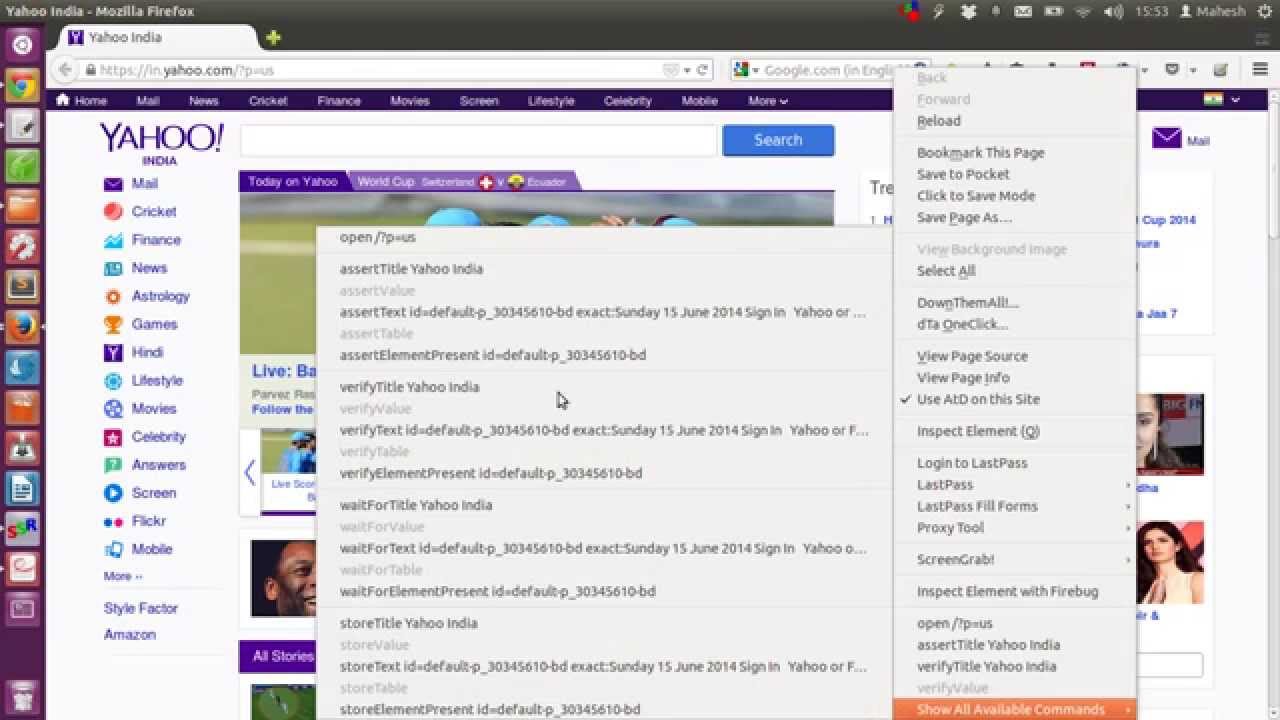1280x720 pixels.
Task: Open a new tab with the plus icon
Action: point(273,37)
